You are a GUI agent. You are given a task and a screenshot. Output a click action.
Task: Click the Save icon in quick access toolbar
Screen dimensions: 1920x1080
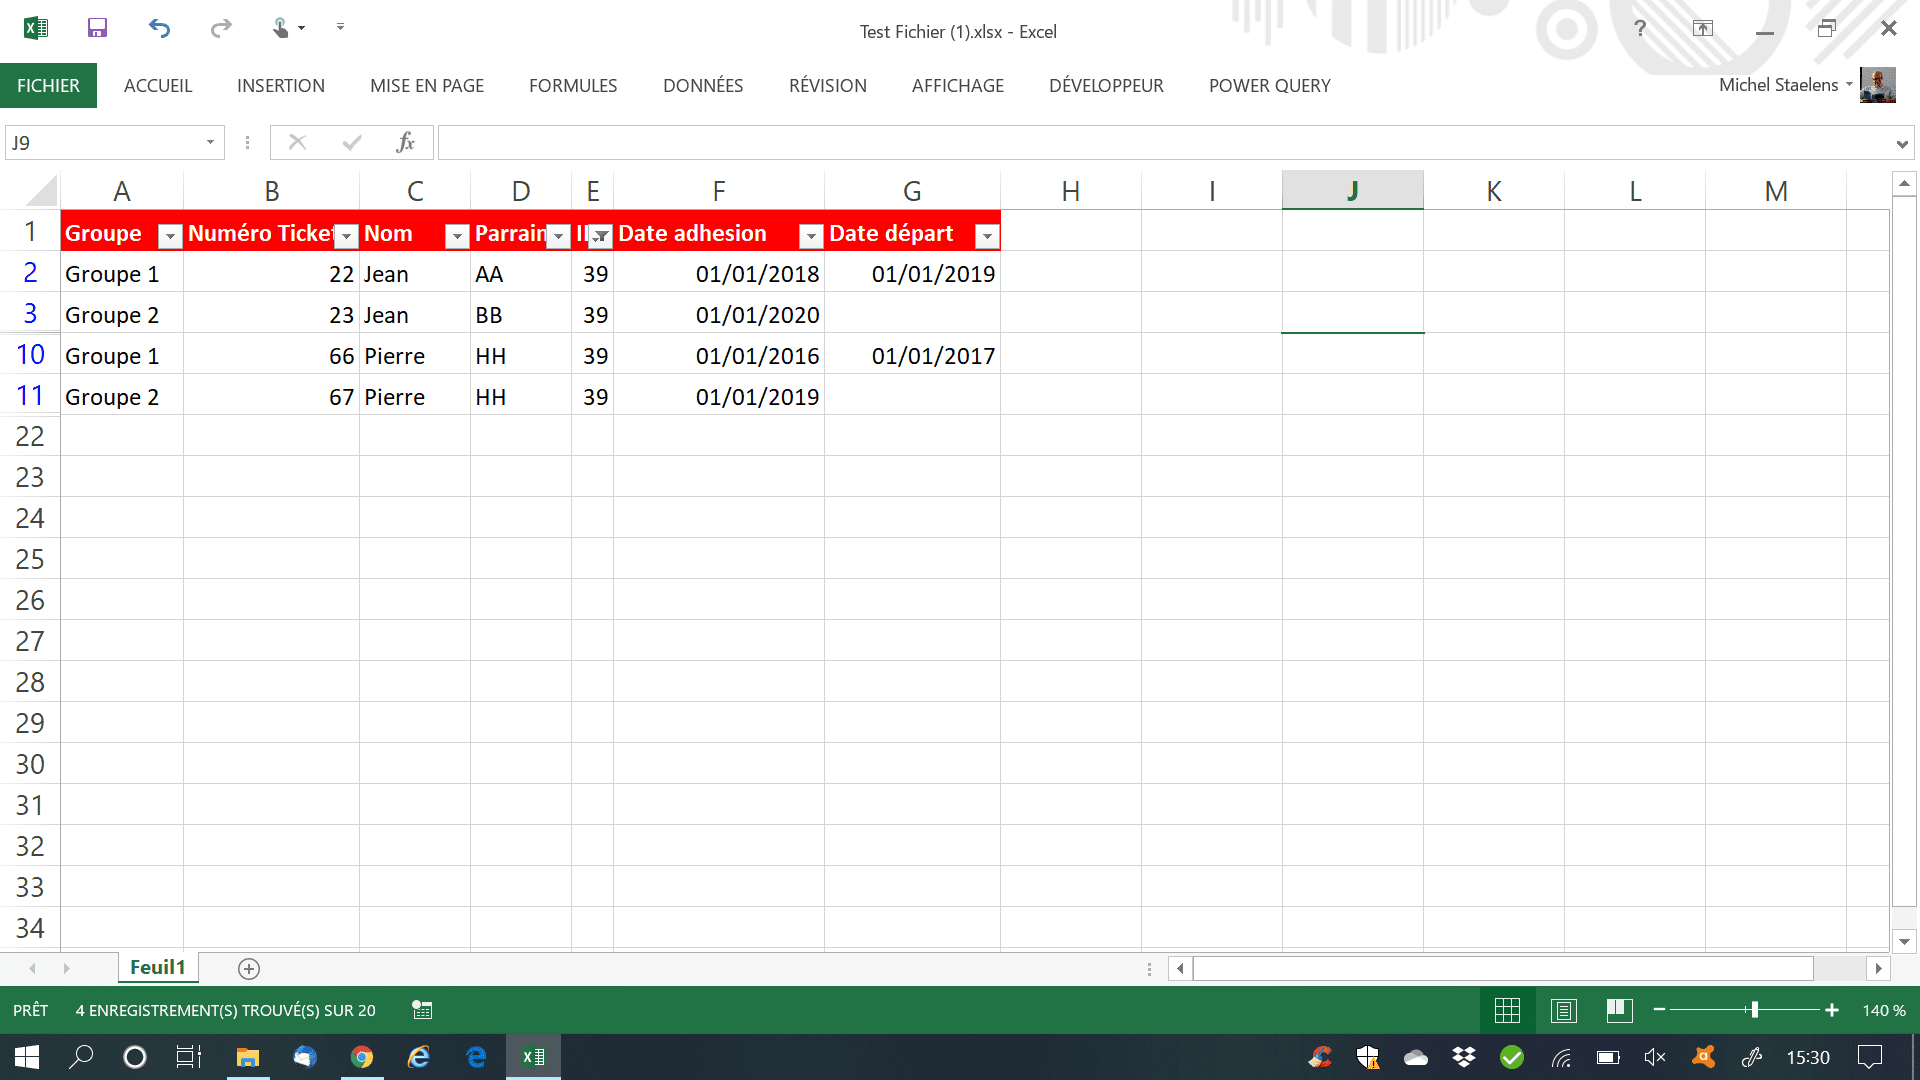(97, 28)
